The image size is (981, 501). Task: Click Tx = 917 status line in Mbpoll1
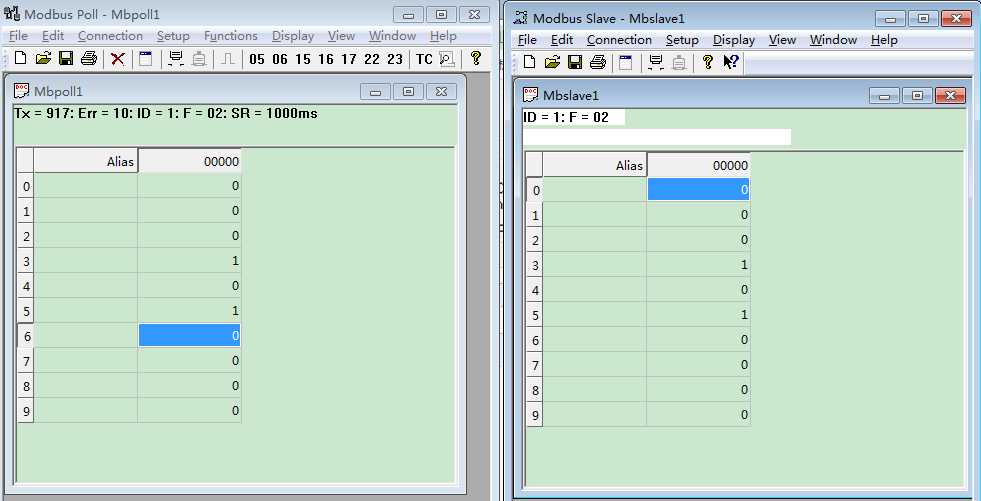tap(166, 114)
